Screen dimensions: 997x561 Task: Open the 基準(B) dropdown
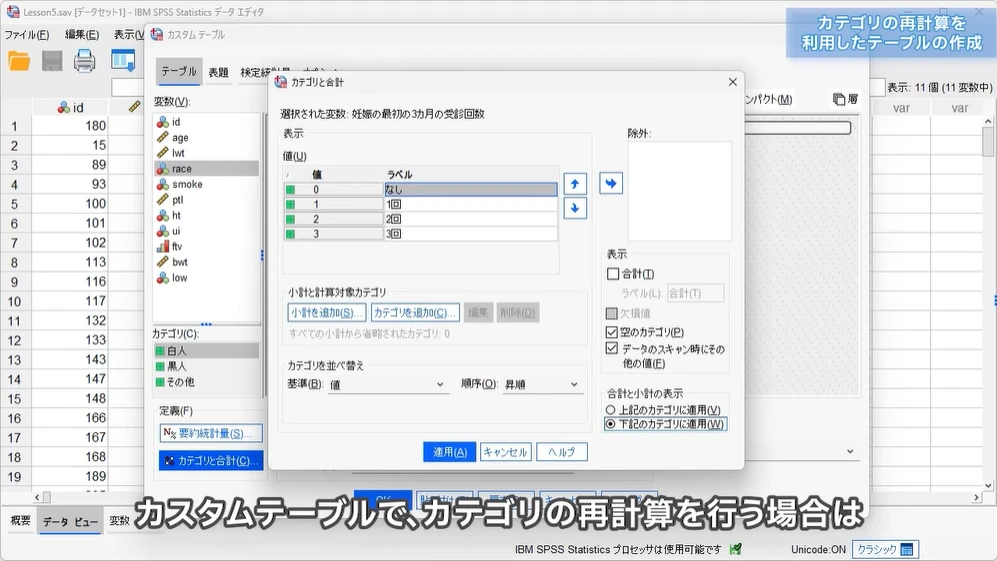[x=388, y=384]
